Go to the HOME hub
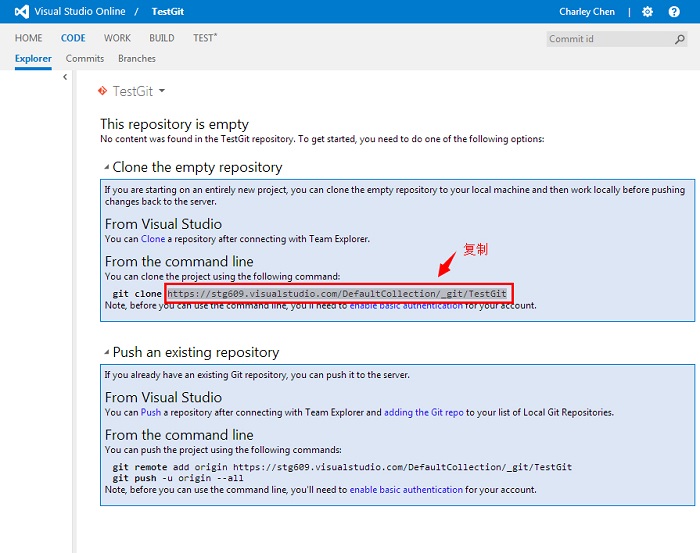The height and width of the screenshot is (553, 700). 28,38
